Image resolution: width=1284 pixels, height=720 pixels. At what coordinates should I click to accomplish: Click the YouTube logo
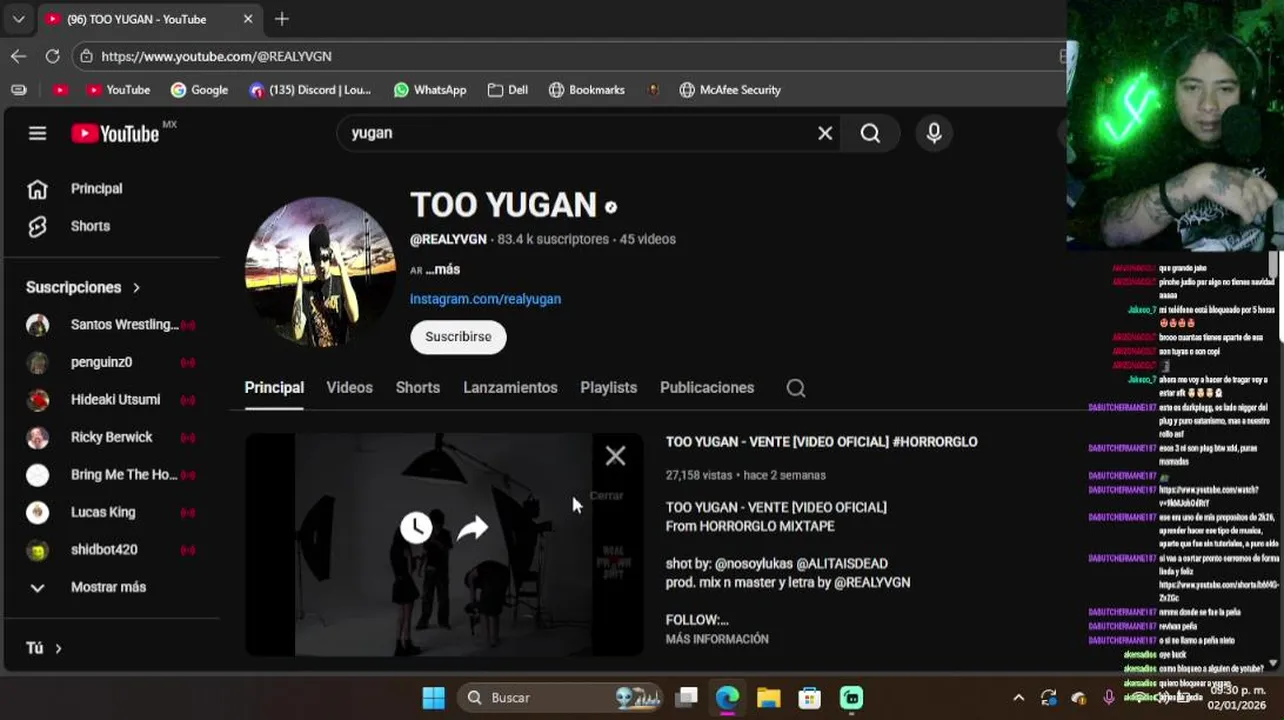[115, 133]
